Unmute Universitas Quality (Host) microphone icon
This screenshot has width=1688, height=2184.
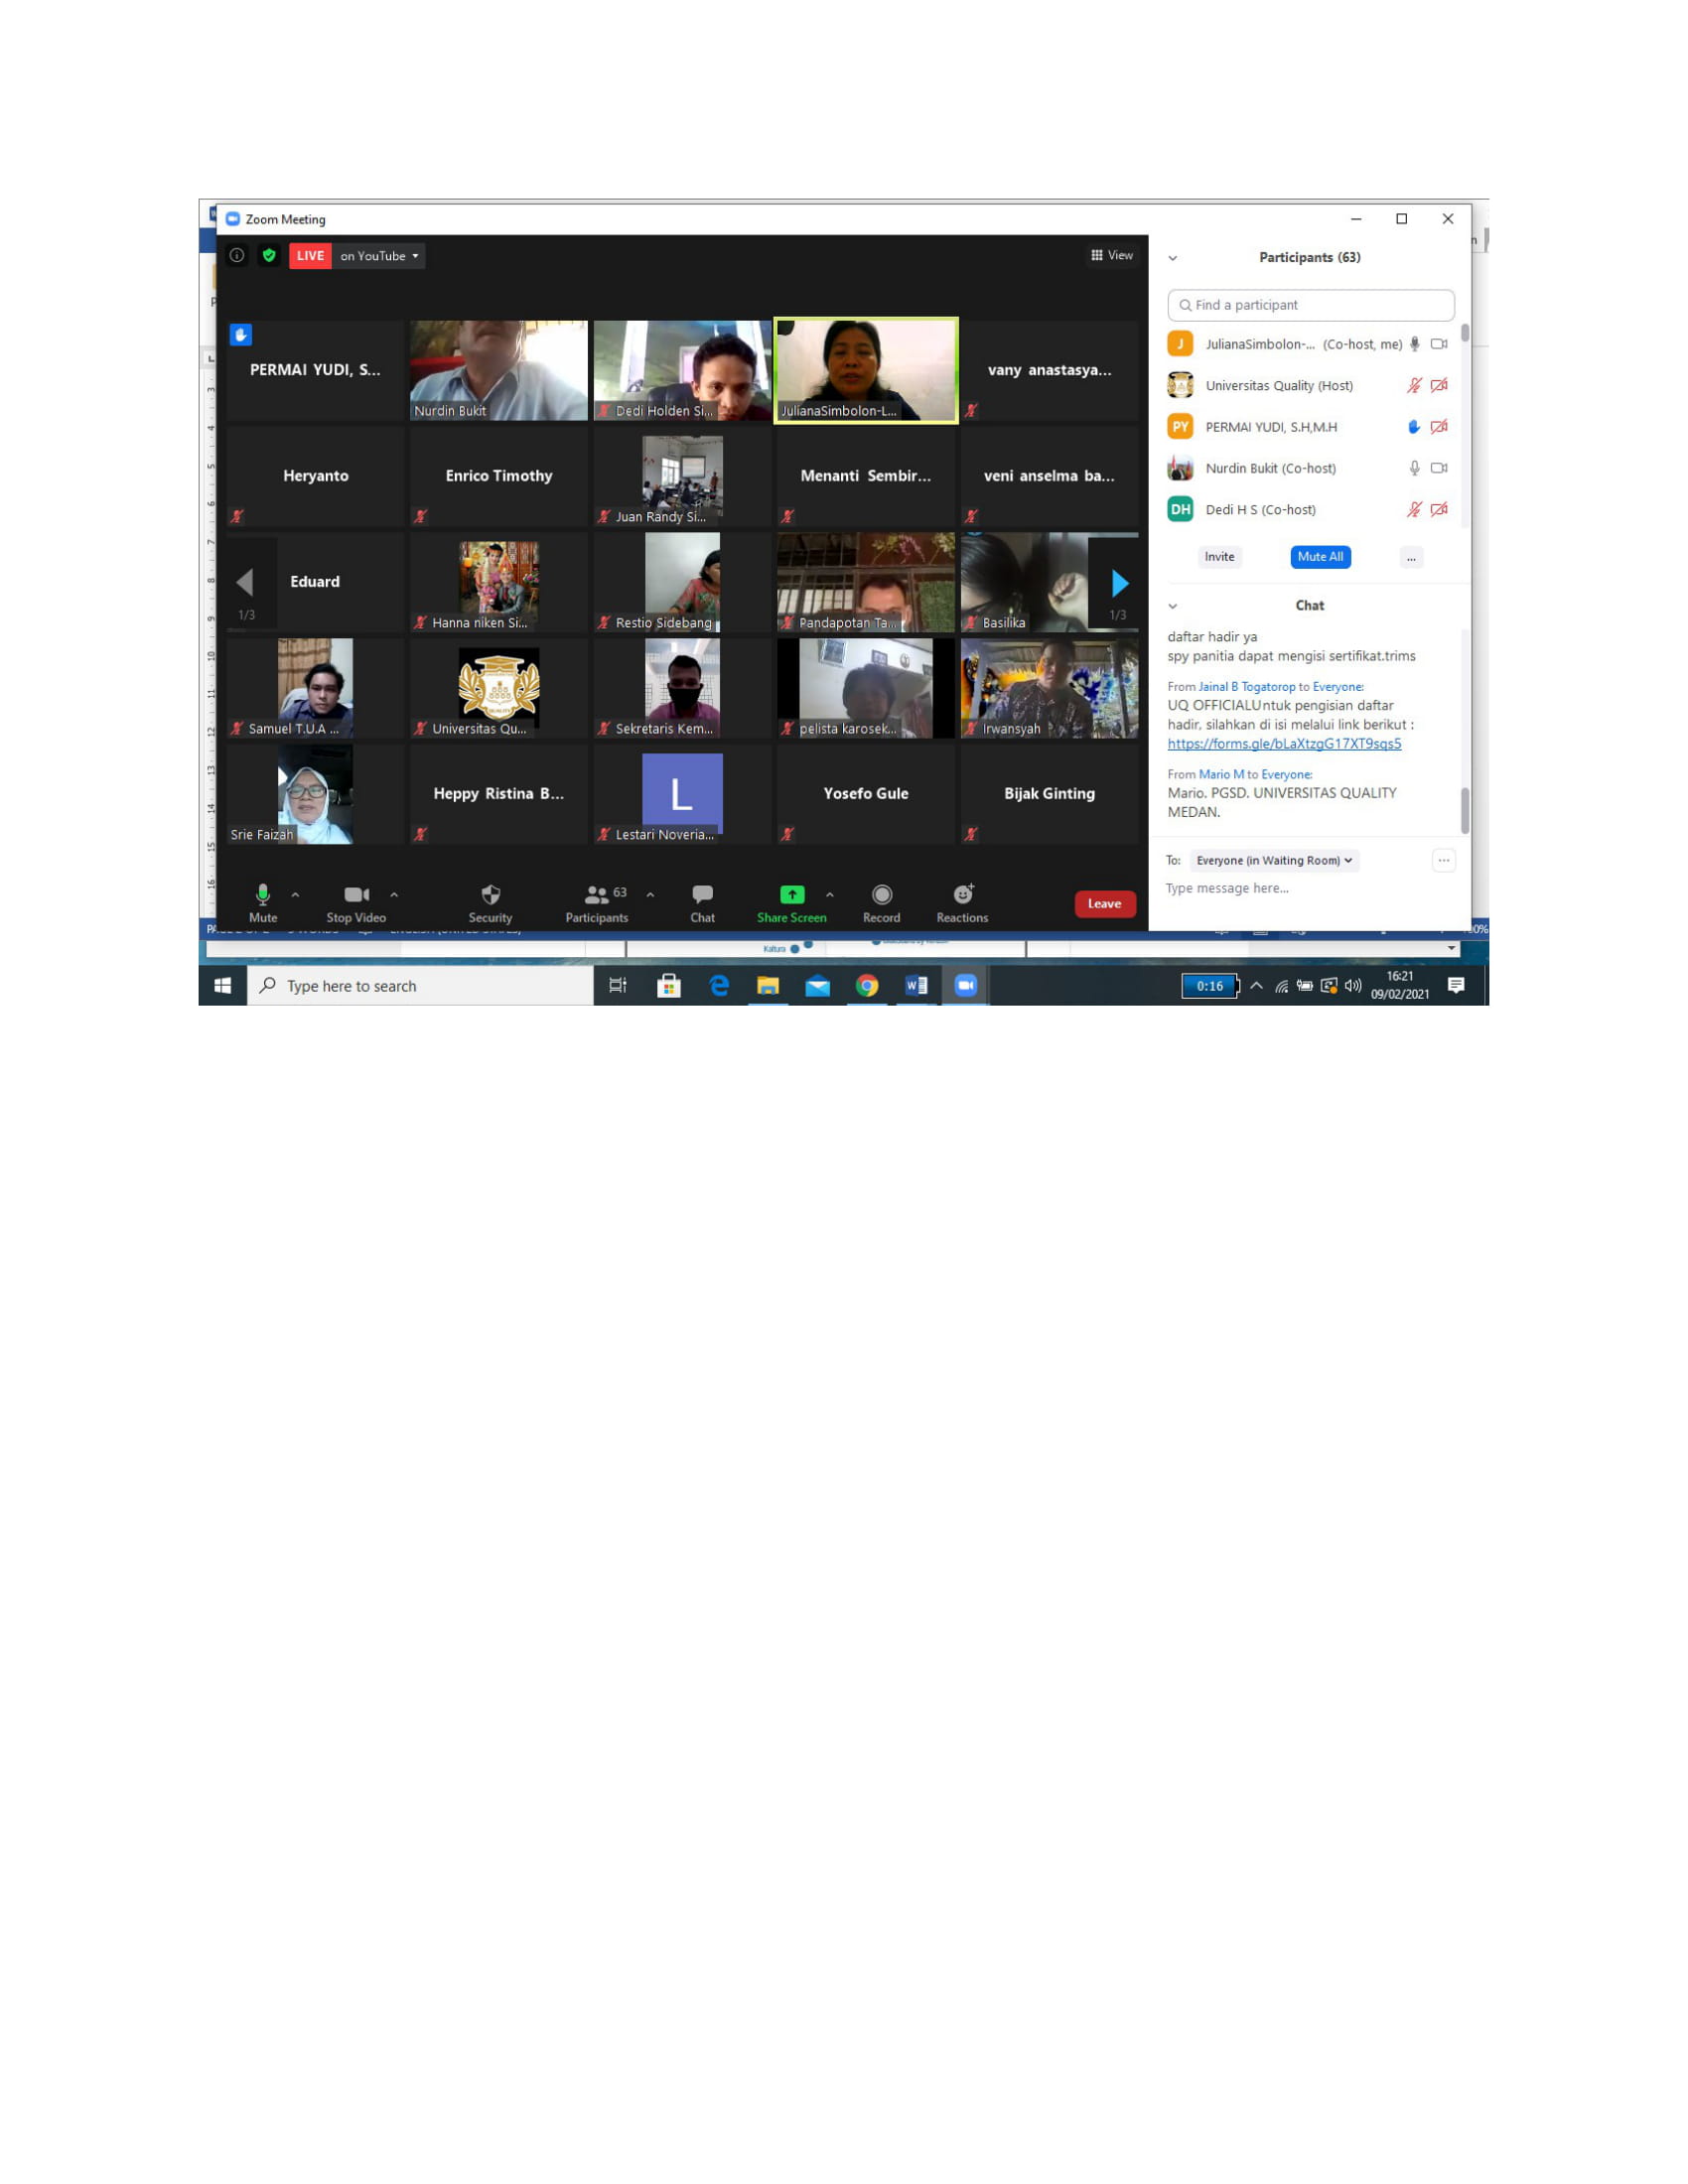tap(1414, 385)
